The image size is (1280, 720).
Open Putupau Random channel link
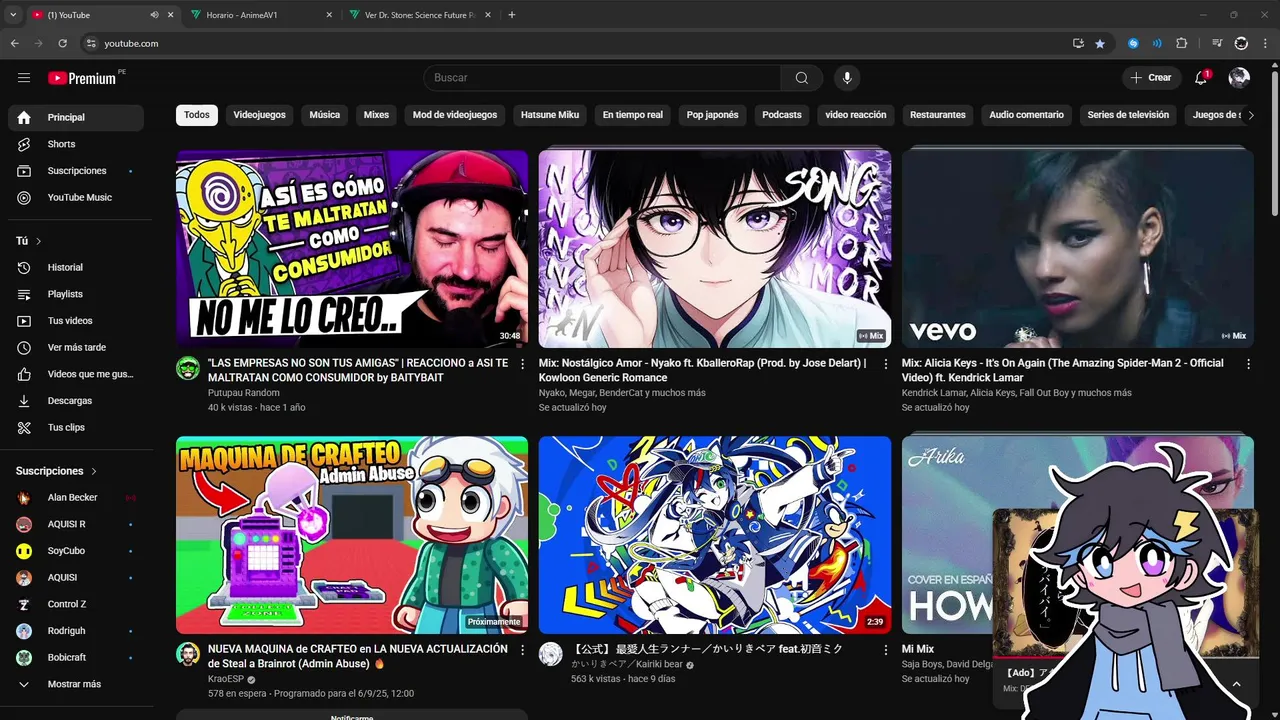pos(244,393)
